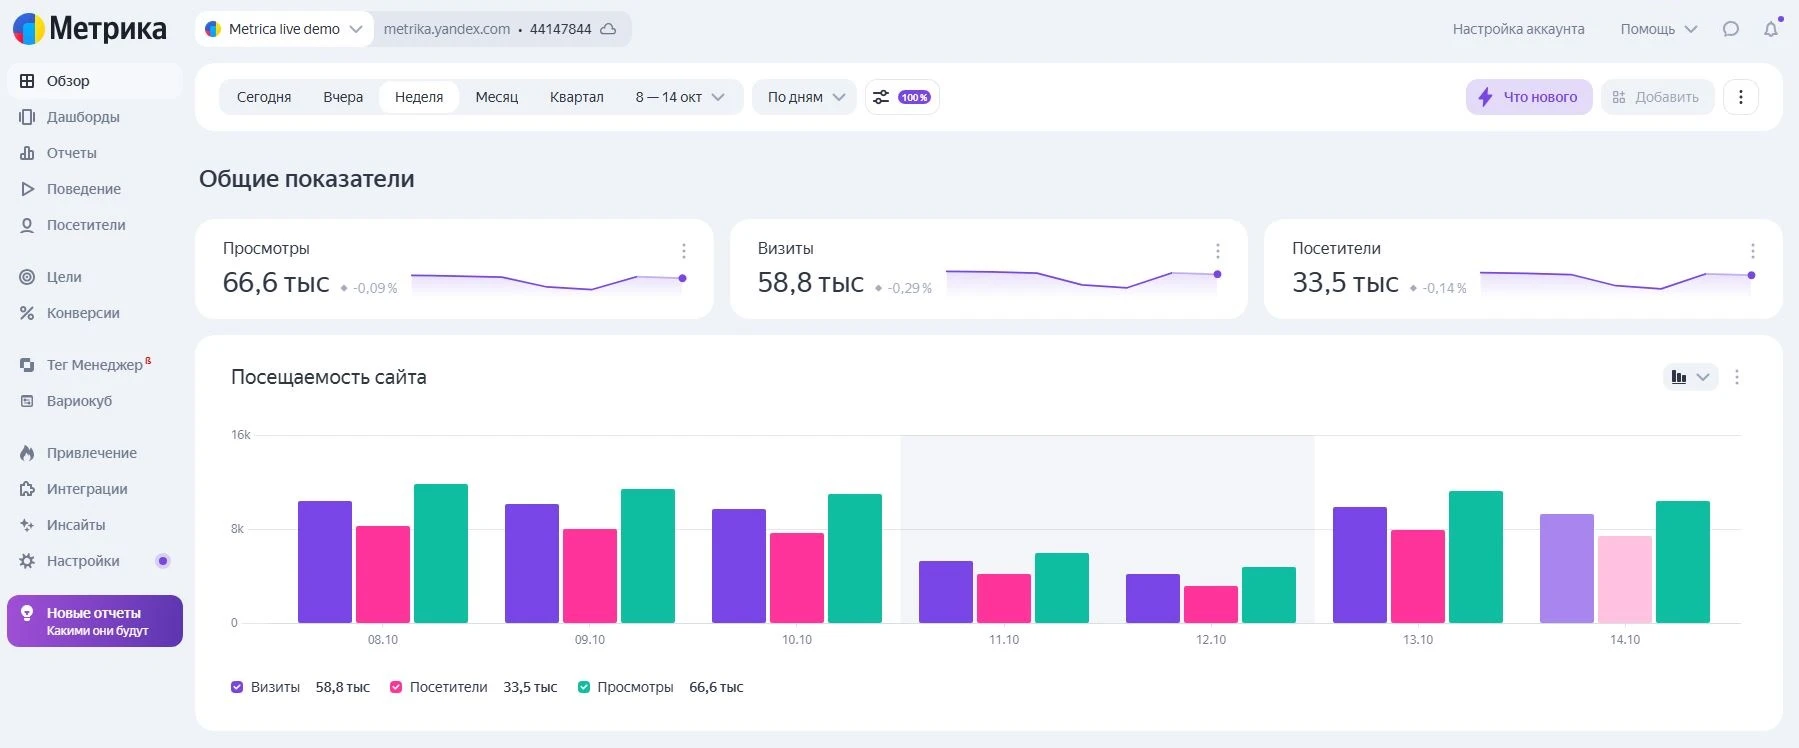The image size is (1799, 748).
Task: Click the toolbar three-dot more options button
Action: point(1741,97)
